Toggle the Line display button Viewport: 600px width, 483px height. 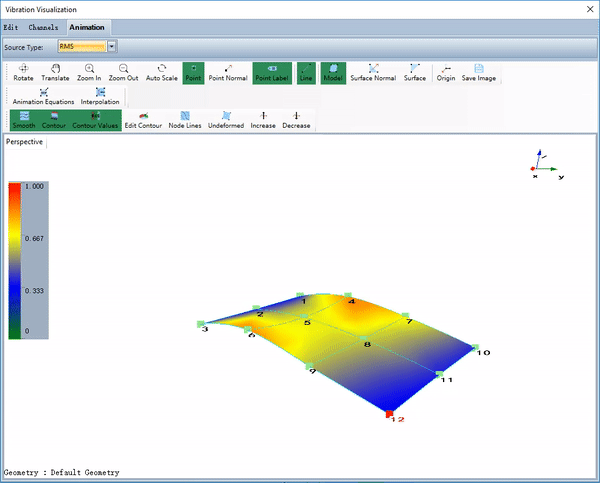click(x=306, y=73)
